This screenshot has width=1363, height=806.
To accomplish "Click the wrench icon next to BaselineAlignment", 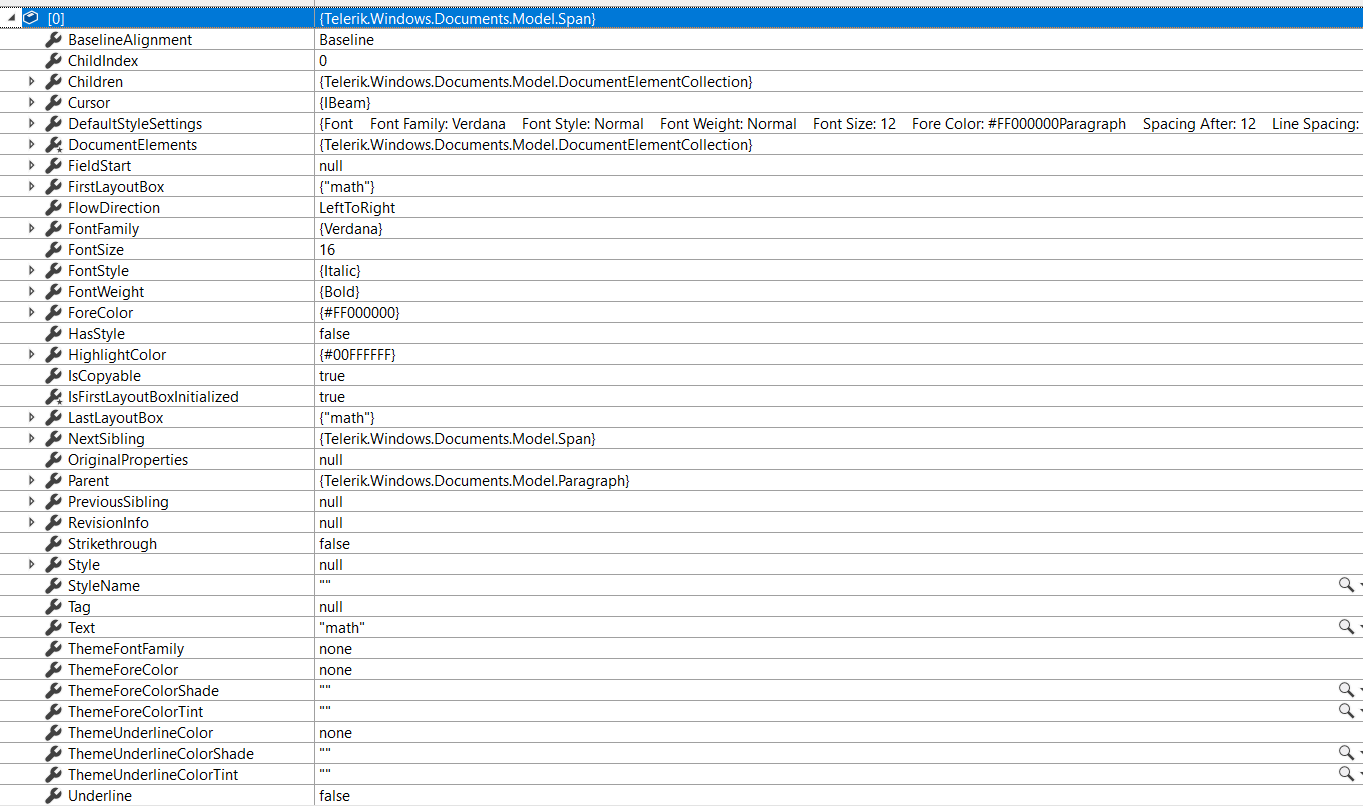I will coord(54,40).
